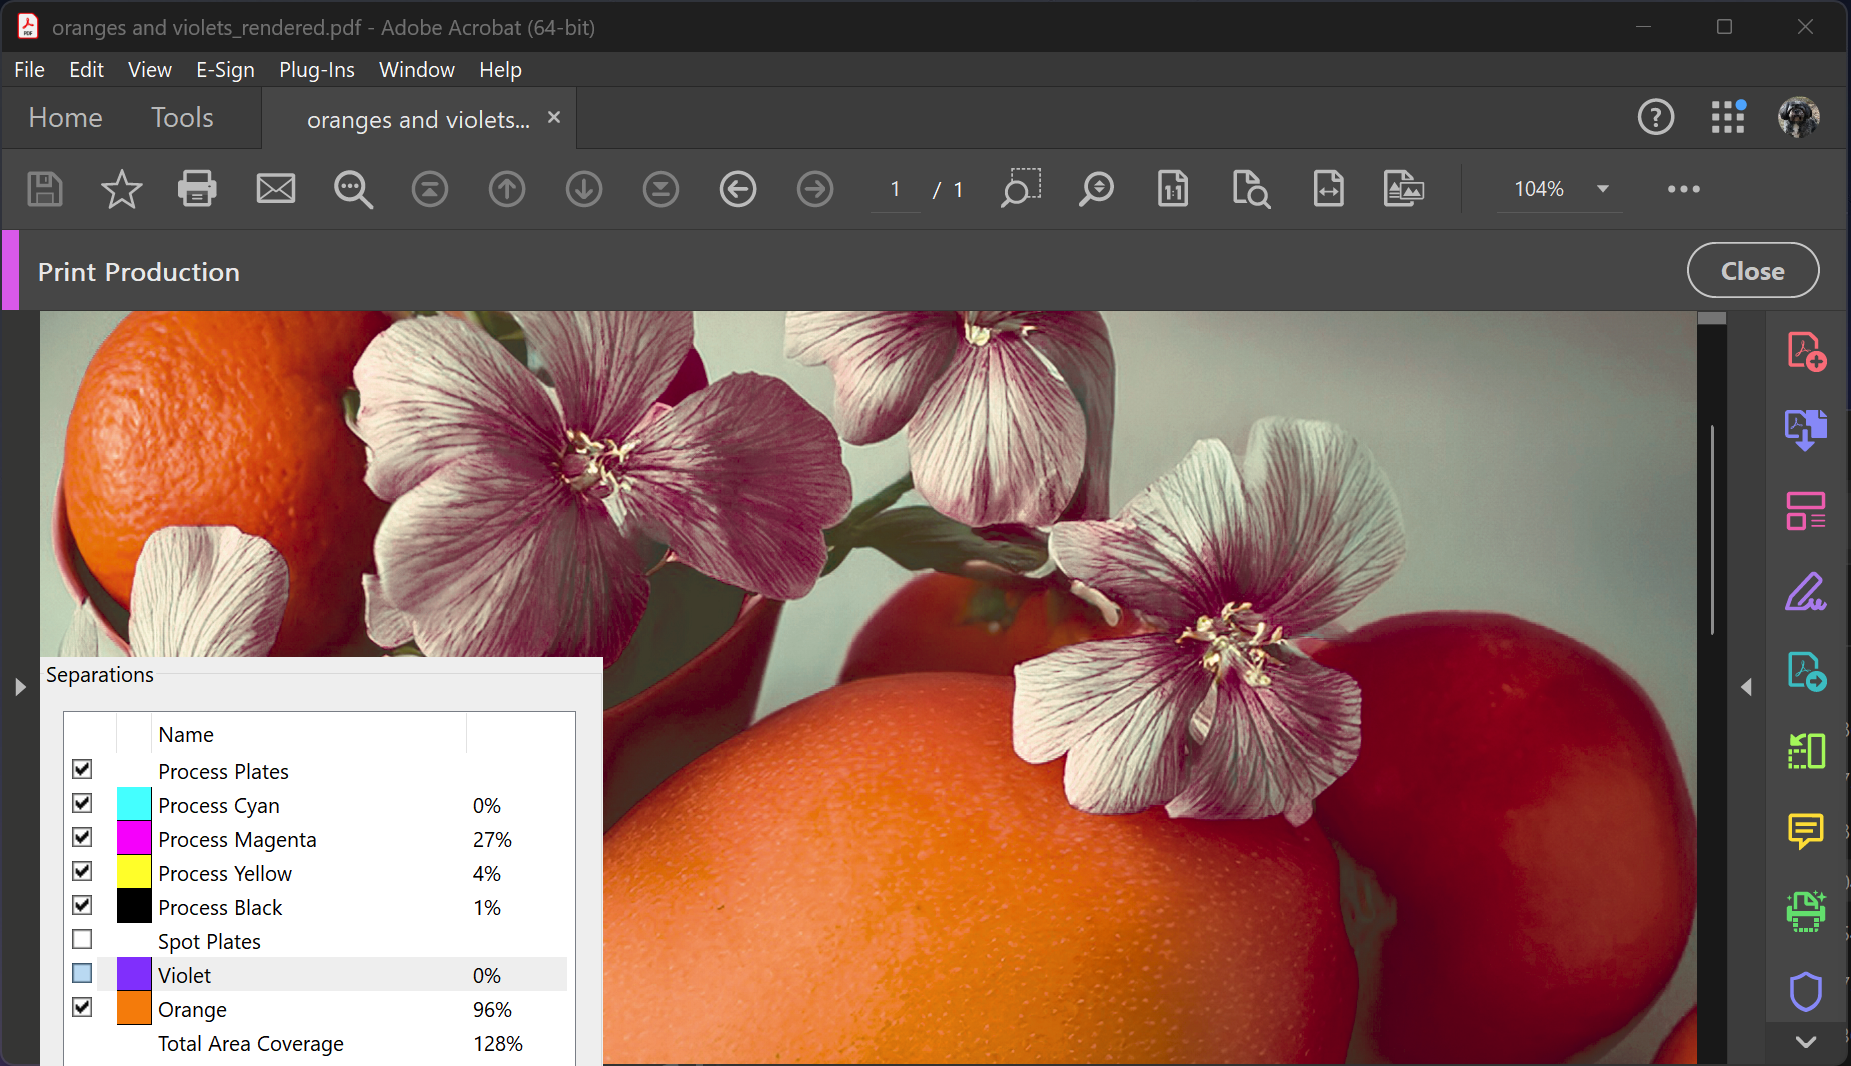Open Fill & Sign pen tool in sidebar
This screenshot has height=1066, width=1851.
[x=1806, y=591]
